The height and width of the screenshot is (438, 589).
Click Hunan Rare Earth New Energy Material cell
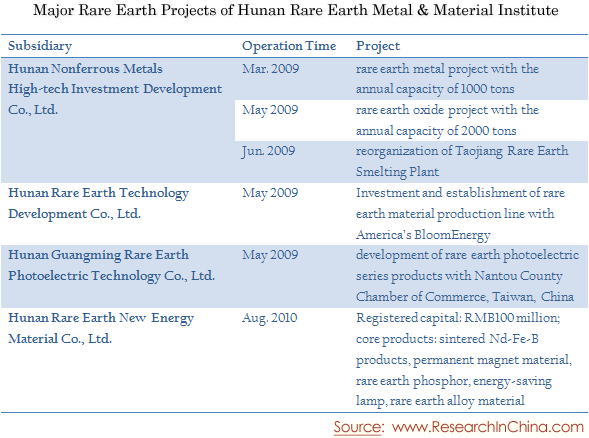(101, 328)
